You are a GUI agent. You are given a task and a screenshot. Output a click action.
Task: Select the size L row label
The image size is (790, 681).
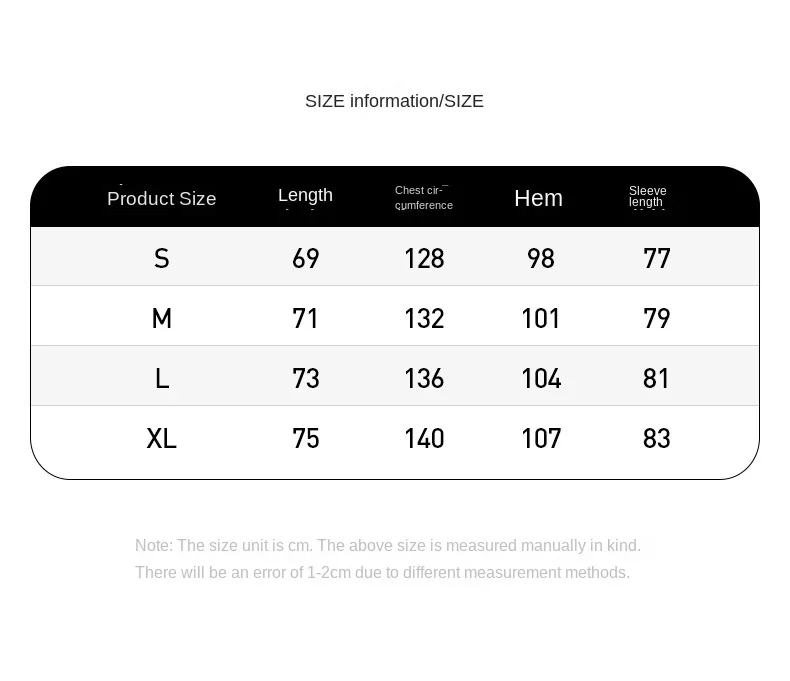(x=162, y=378)
